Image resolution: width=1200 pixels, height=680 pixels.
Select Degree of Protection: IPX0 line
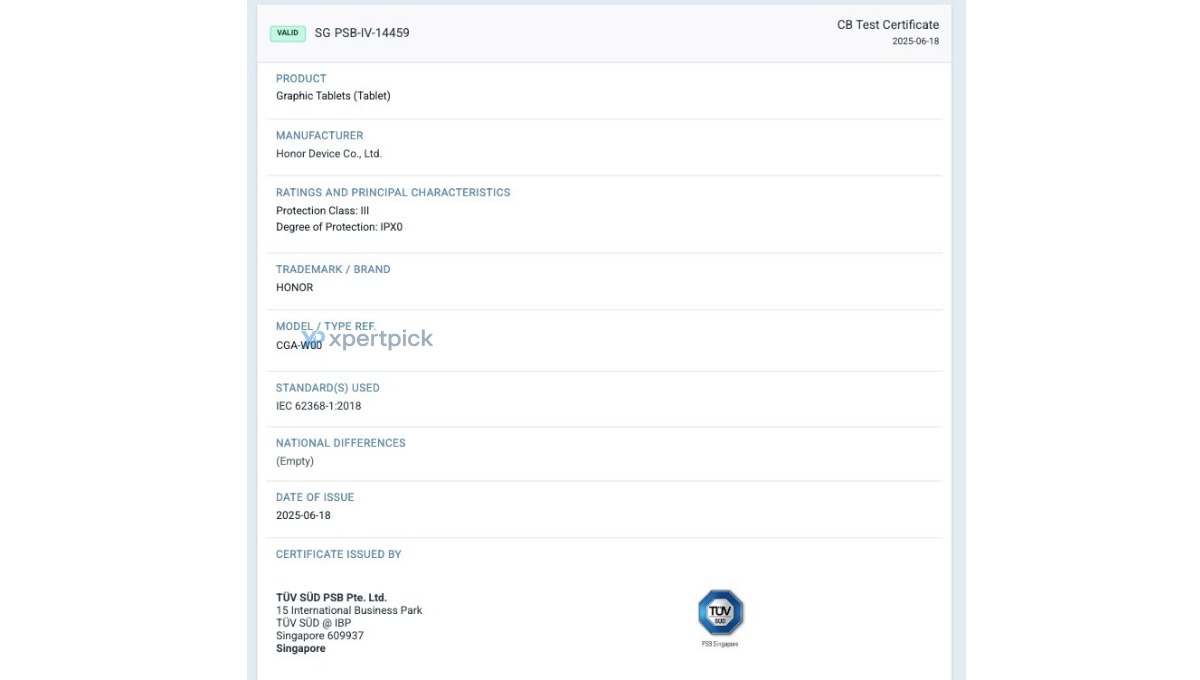(x=339, y=227)
